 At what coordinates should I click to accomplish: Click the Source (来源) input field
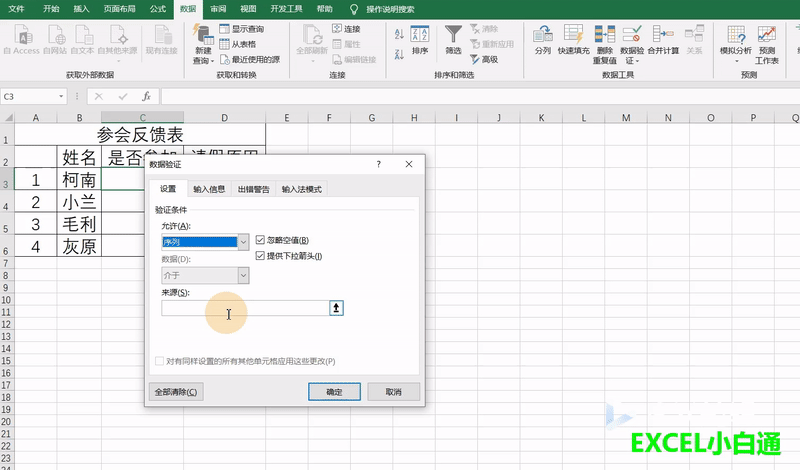click(245, 308)
